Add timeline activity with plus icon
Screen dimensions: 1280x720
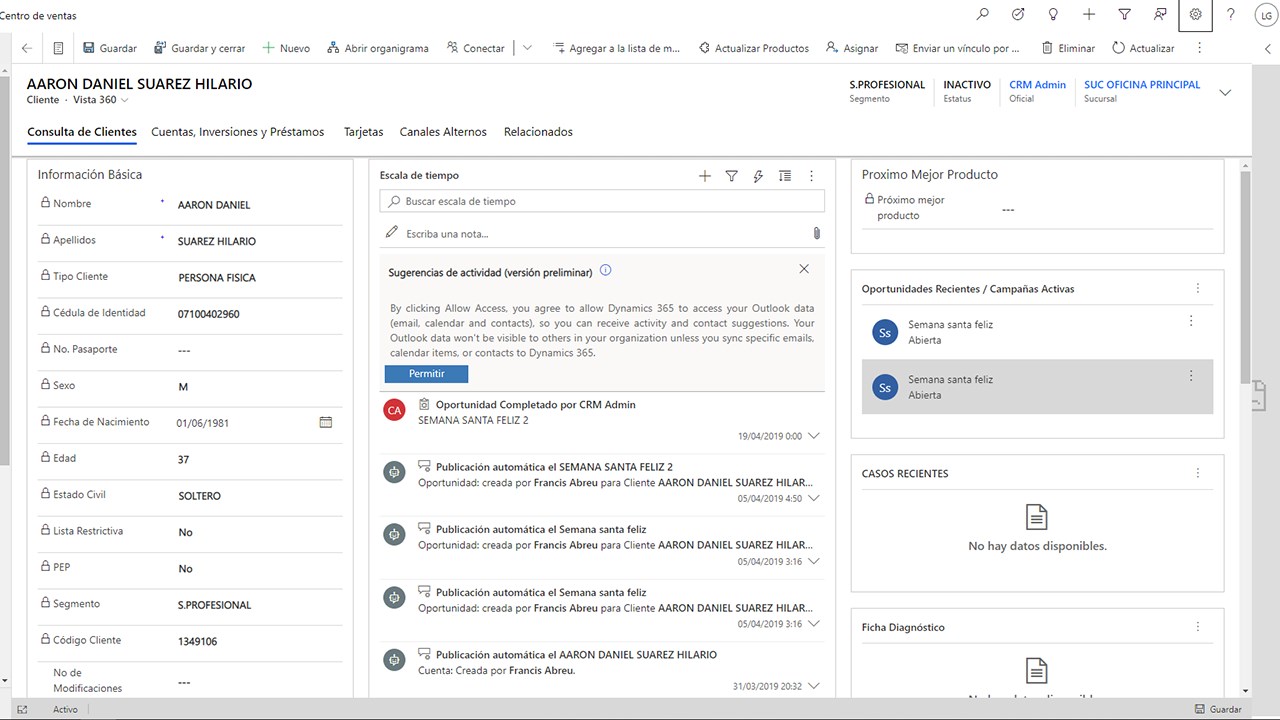[x=705, y=176]
